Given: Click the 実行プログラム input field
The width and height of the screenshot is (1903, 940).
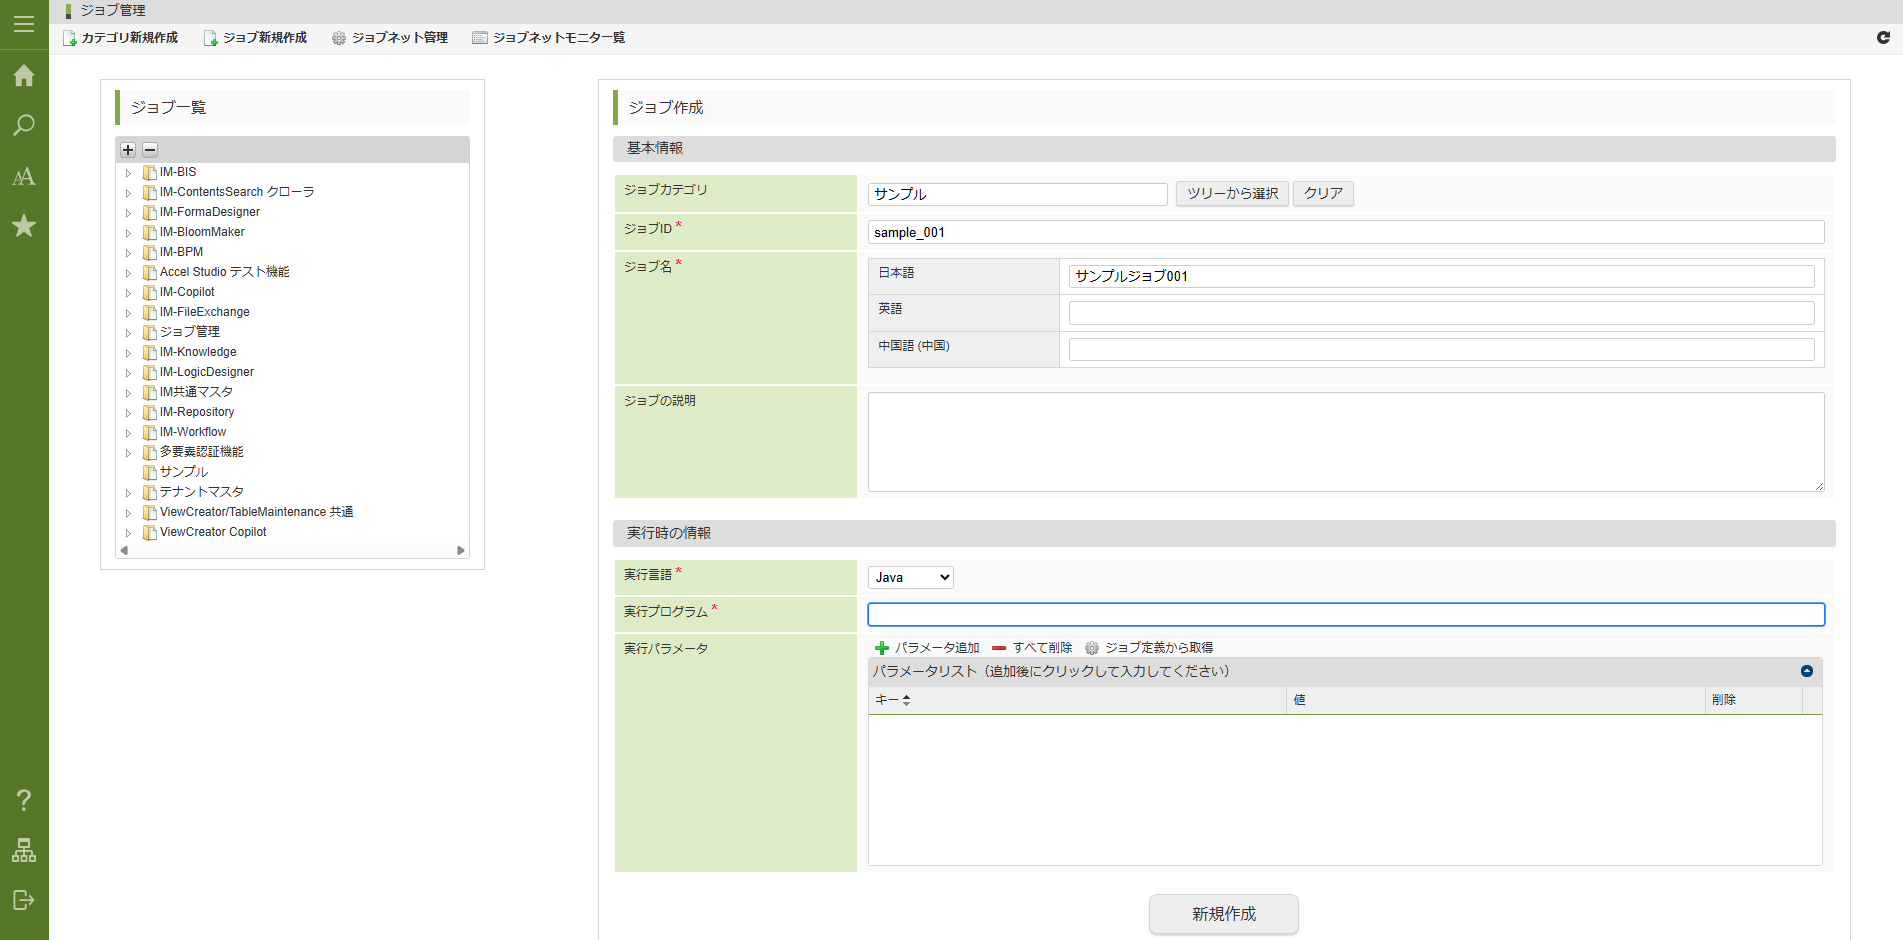Looking at the screenshot, I should (1345, 614).
